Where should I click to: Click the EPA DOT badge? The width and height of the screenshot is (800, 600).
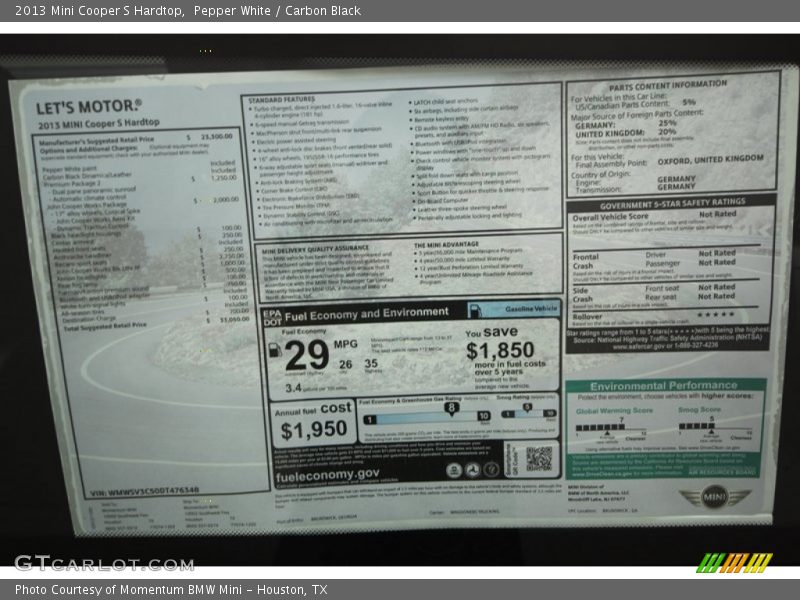coord(272,315)
